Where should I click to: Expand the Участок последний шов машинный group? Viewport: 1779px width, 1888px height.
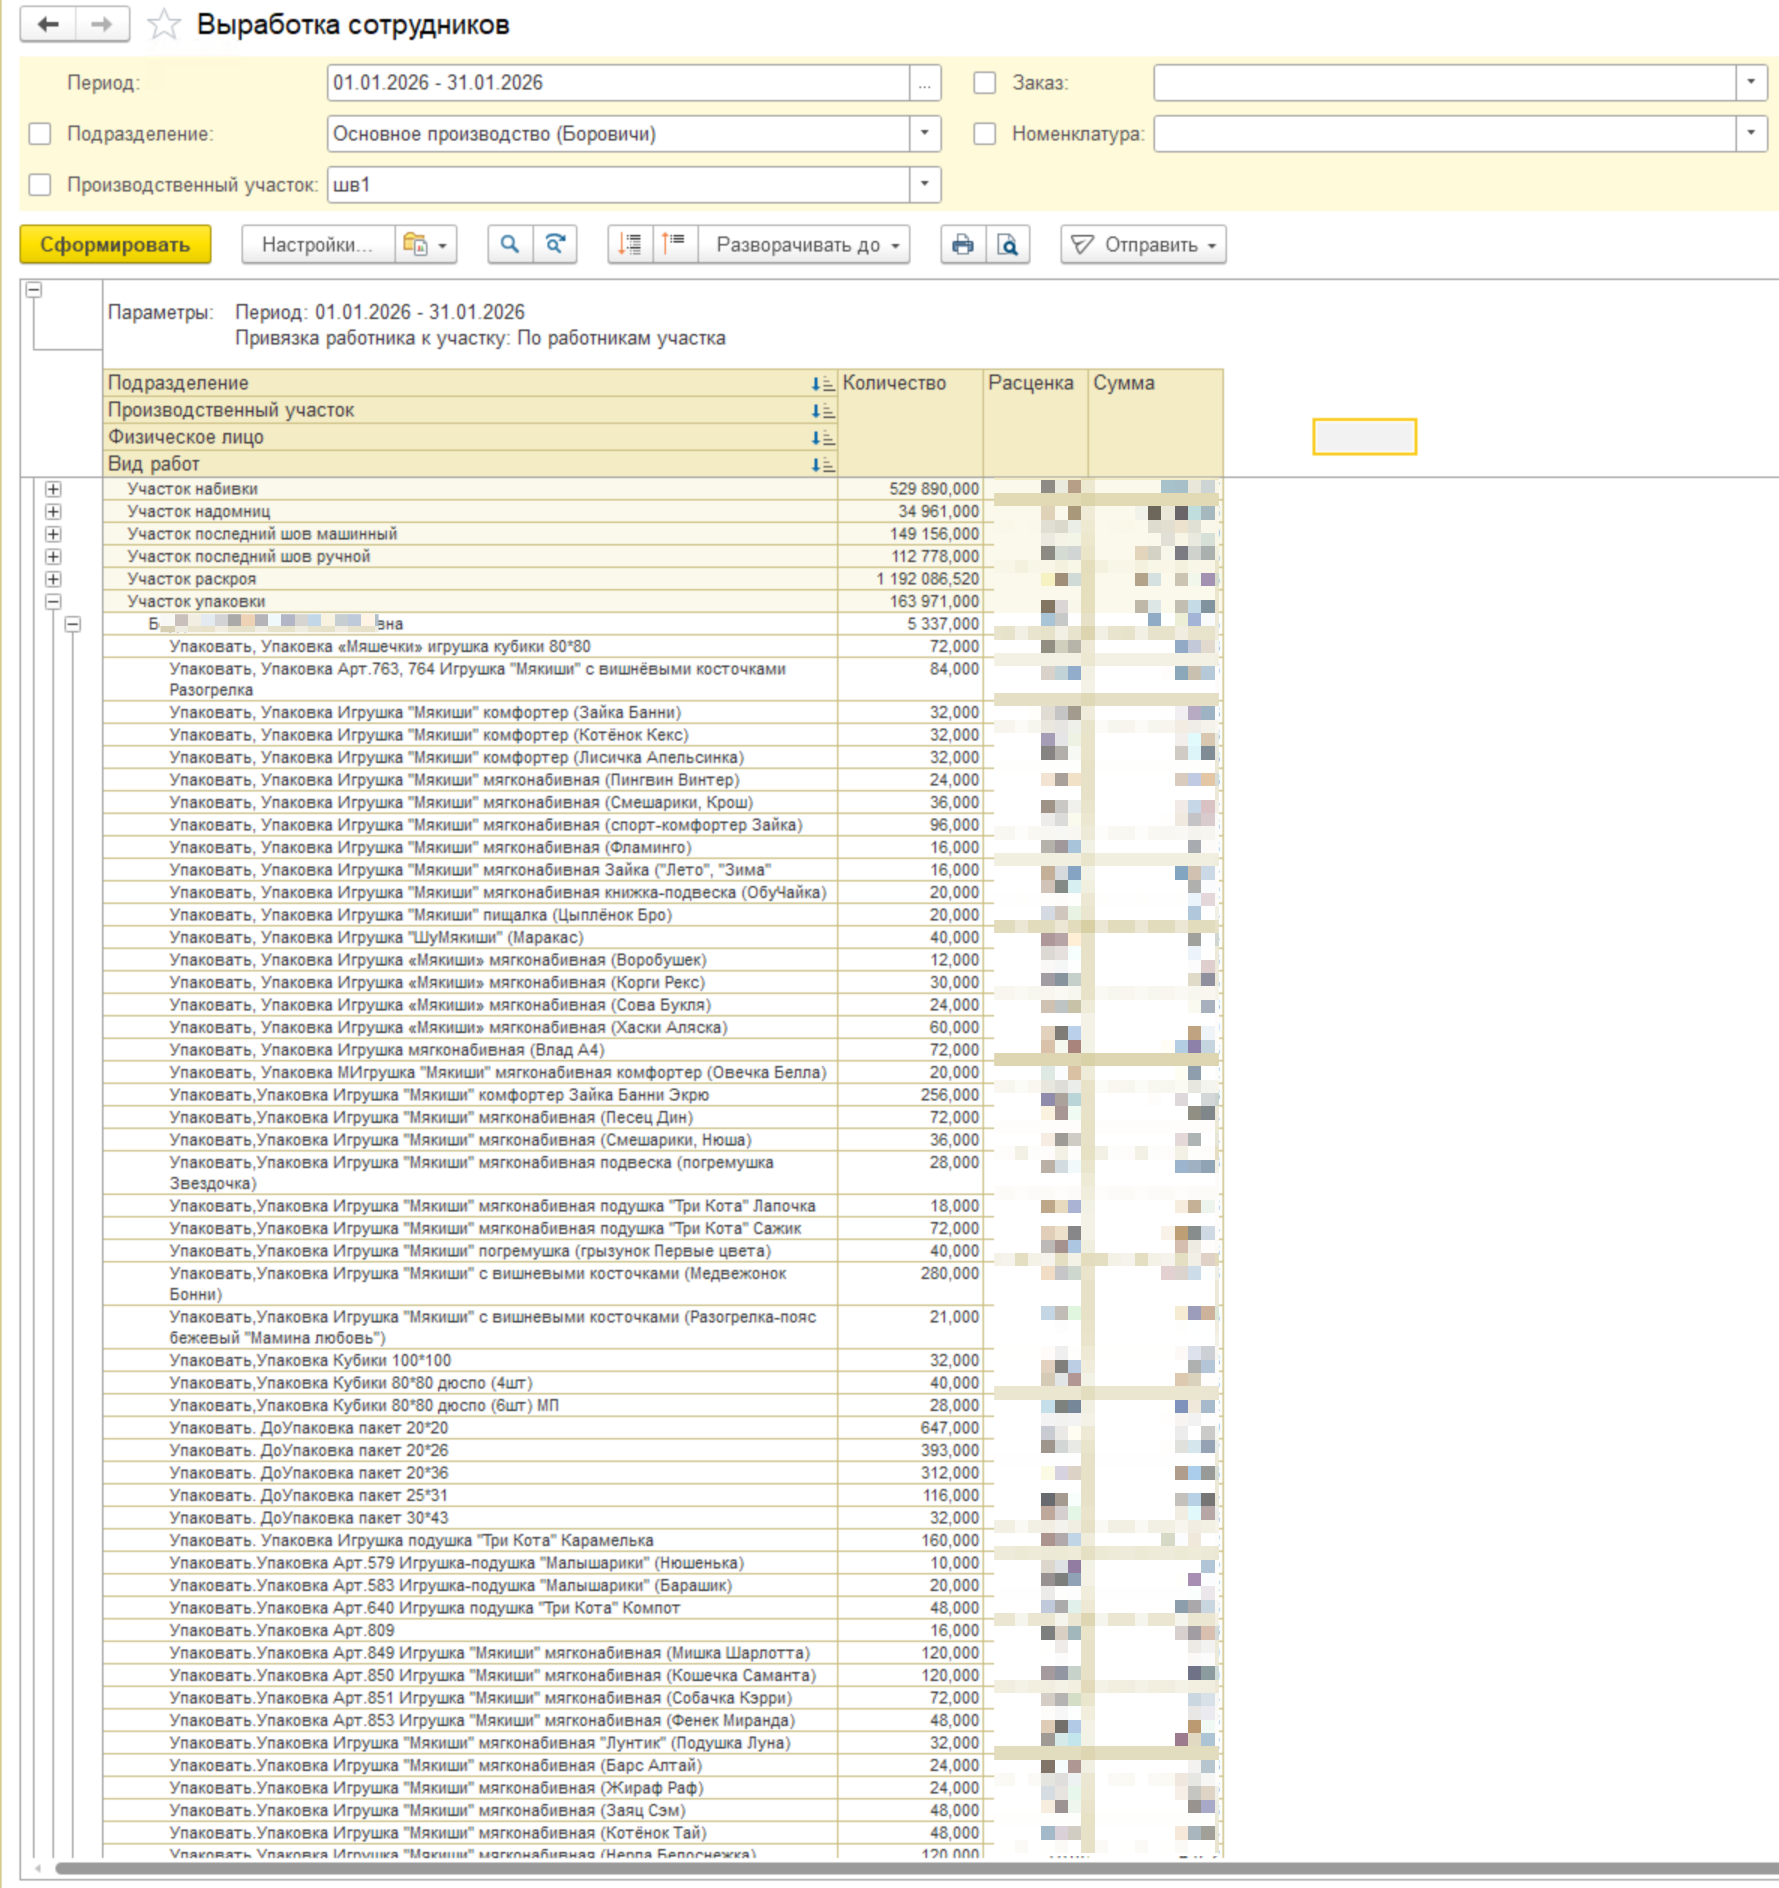pyautogui.click(x=53, y=534)
